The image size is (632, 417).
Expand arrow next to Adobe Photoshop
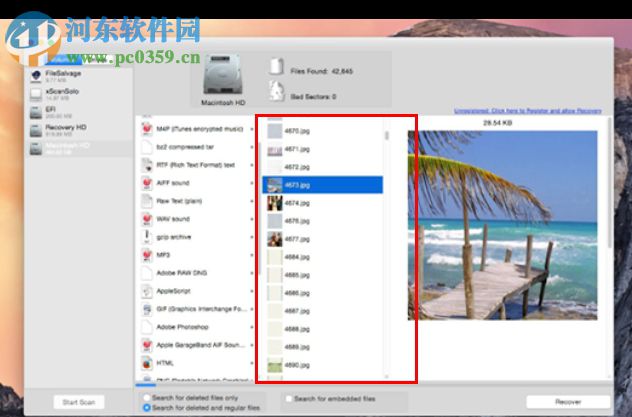click(x=252, y=327)
